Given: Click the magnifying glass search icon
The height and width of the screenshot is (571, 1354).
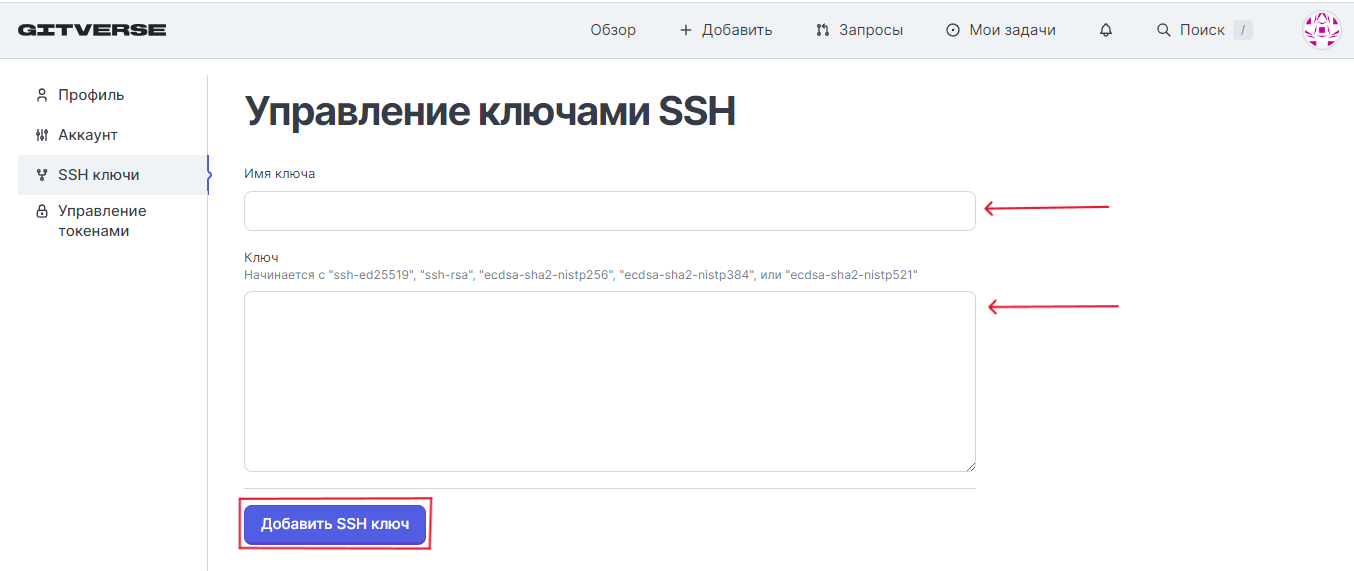Looking at the screenshot, I should 1163,30.
